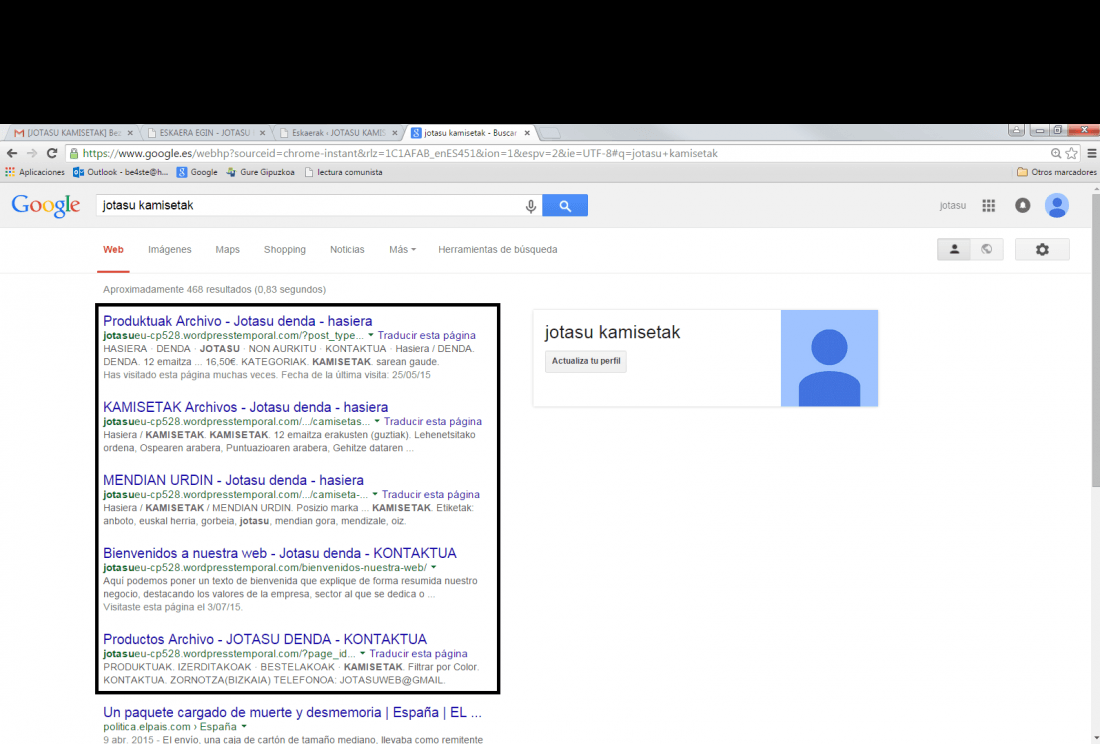Switch to Shopping results
Viewport: 1100px width, 744px height.
pos(285,249)
